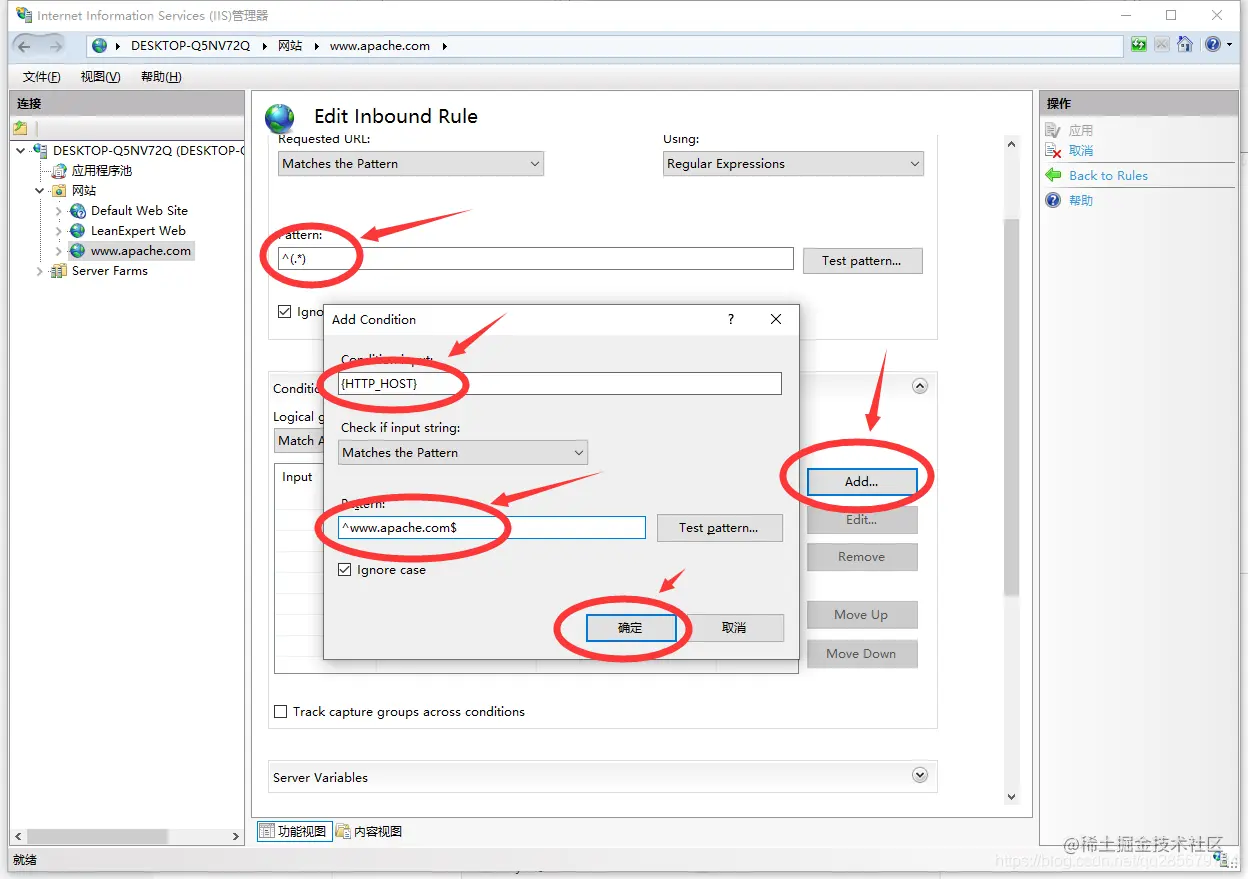Cancel dialog with 取消 button
Screen dimensions: 1248x879
coord(734,628)
